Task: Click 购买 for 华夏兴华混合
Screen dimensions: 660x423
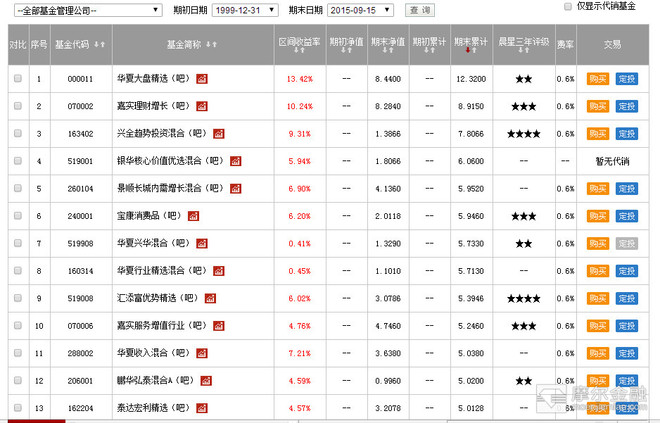Action: pyautogui.click(x=598, y=243)
